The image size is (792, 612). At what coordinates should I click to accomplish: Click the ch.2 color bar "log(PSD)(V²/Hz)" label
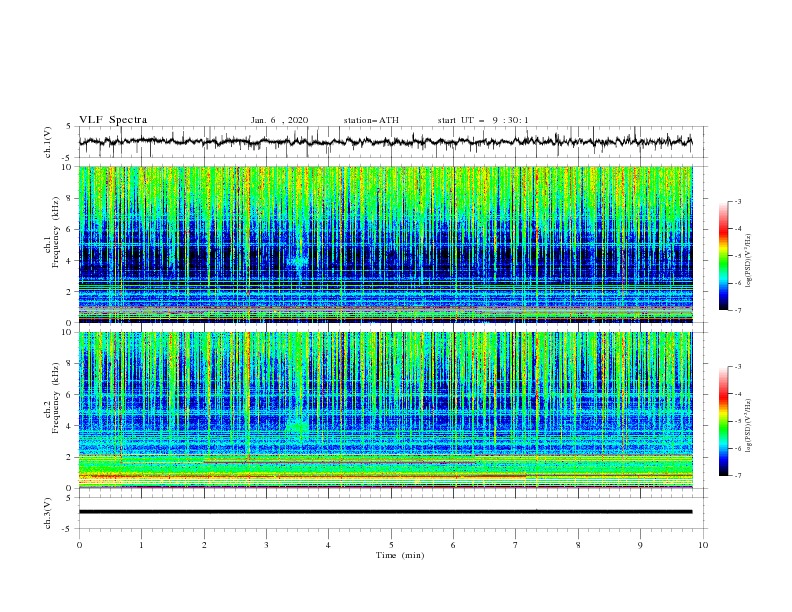pyautogui.click(x=748, y=425)
